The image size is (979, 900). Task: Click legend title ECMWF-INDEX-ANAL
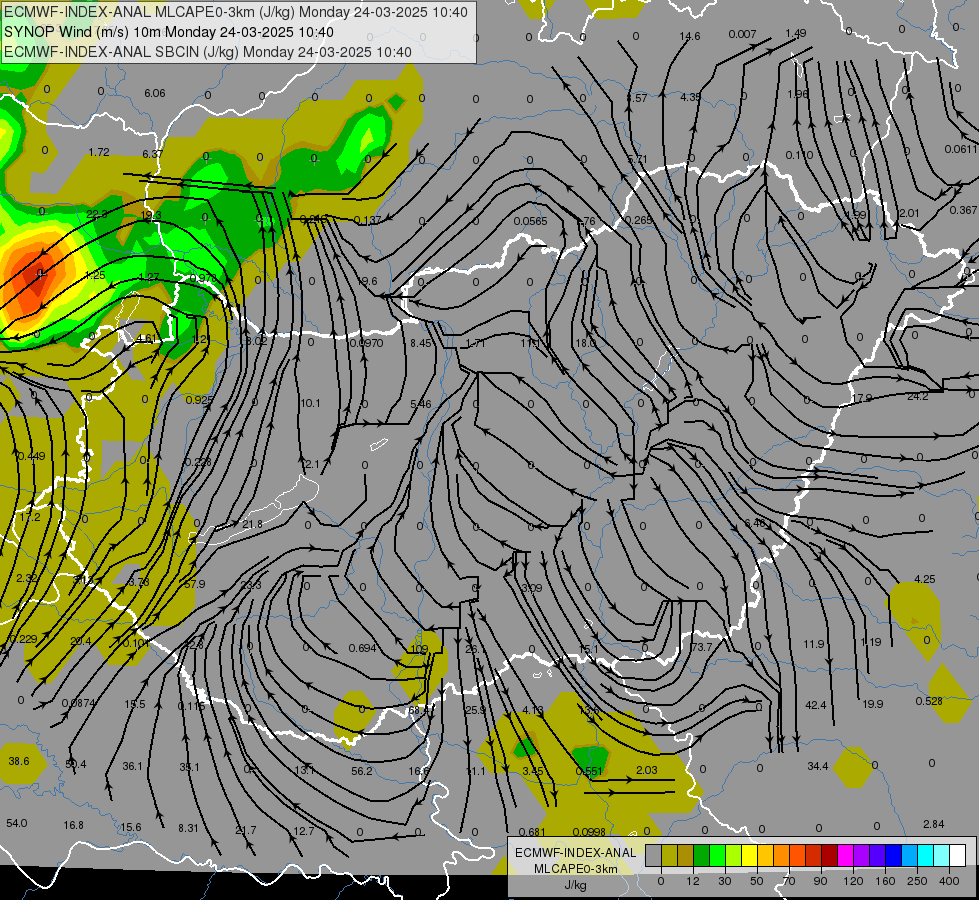click(575, 853)
